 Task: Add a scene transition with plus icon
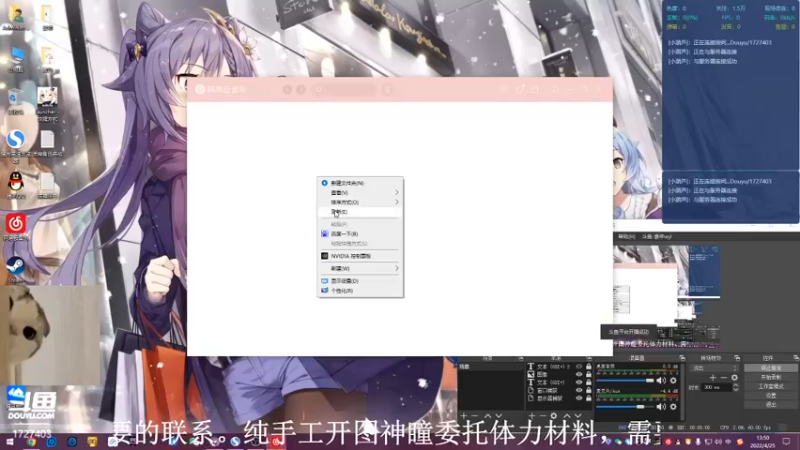[713, 378]
